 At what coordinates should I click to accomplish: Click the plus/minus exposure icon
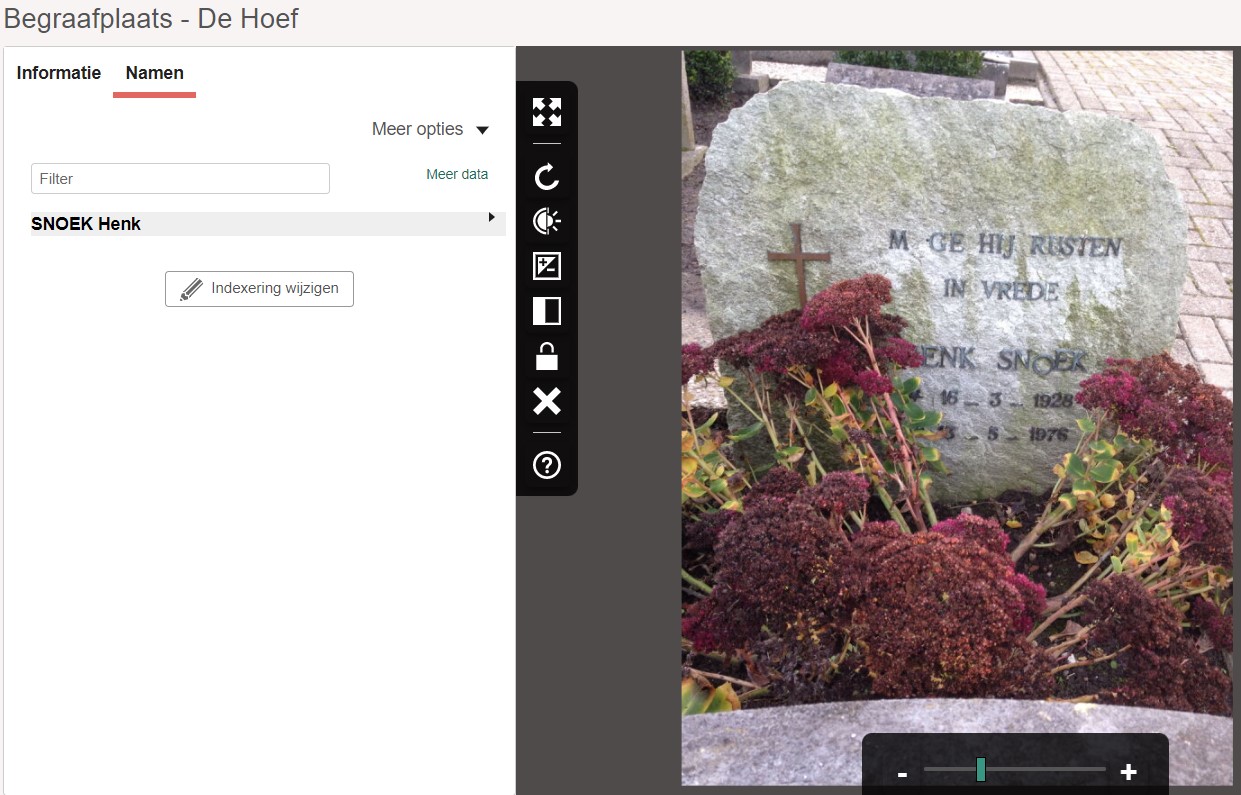click(547, 266)
